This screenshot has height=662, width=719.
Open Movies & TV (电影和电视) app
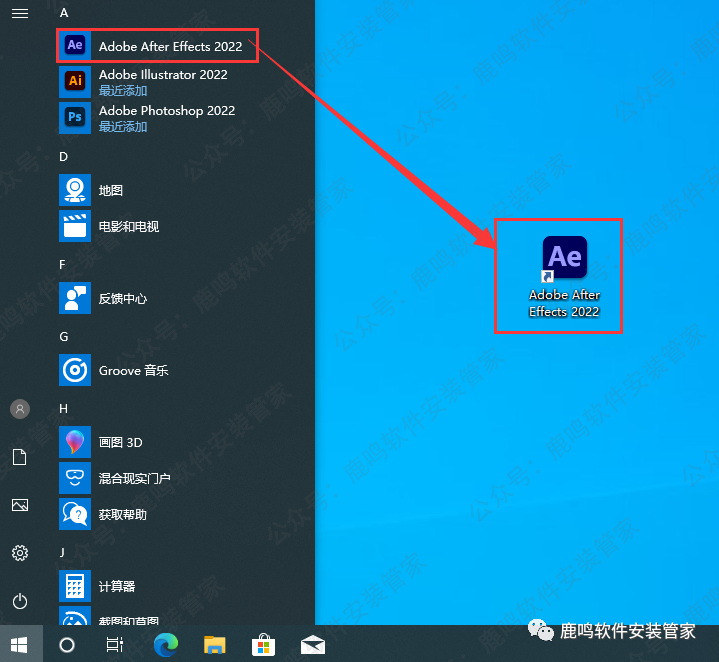(128, 227)
